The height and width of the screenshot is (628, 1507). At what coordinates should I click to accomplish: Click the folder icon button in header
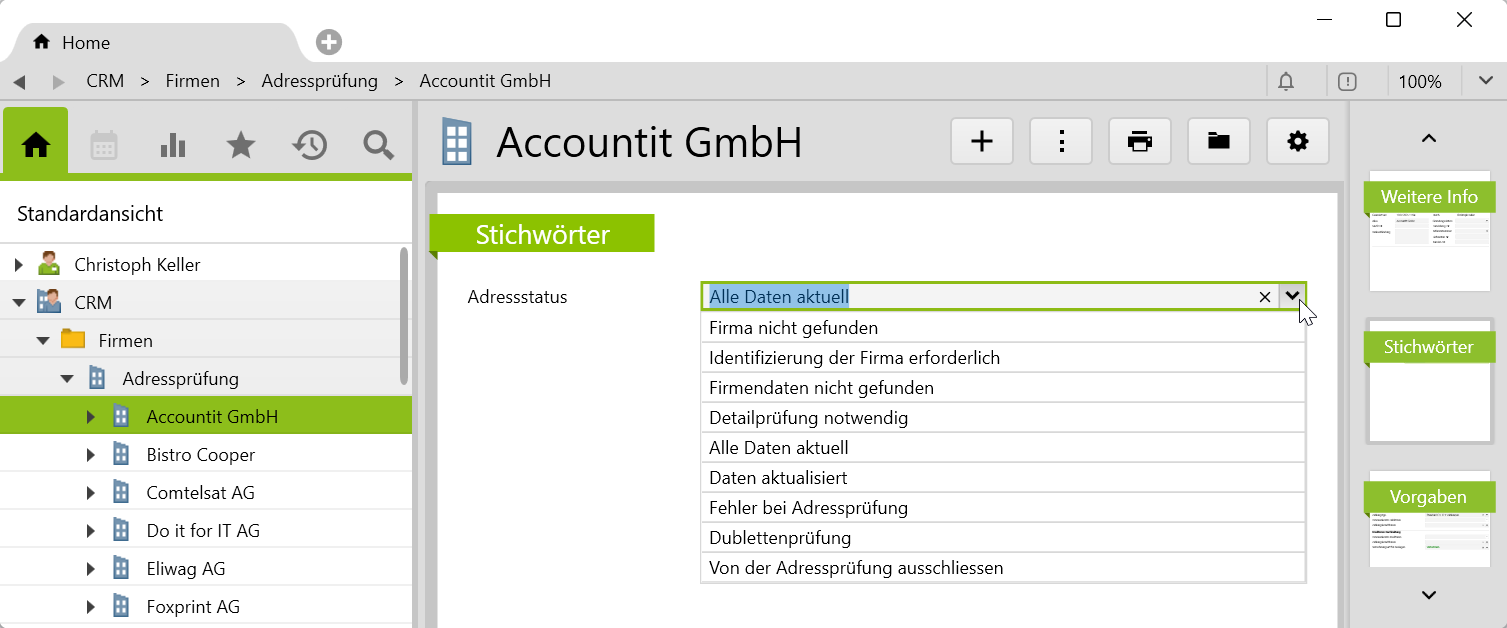1218,142
